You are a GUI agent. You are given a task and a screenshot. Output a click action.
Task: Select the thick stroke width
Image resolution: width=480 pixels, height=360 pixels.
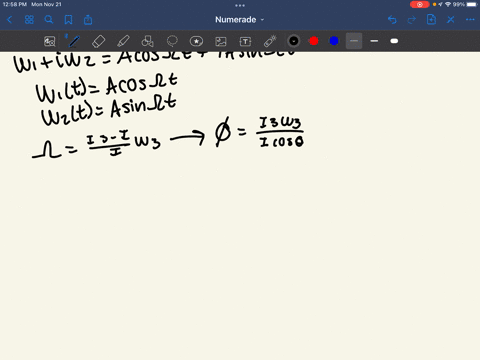[394, 41]
